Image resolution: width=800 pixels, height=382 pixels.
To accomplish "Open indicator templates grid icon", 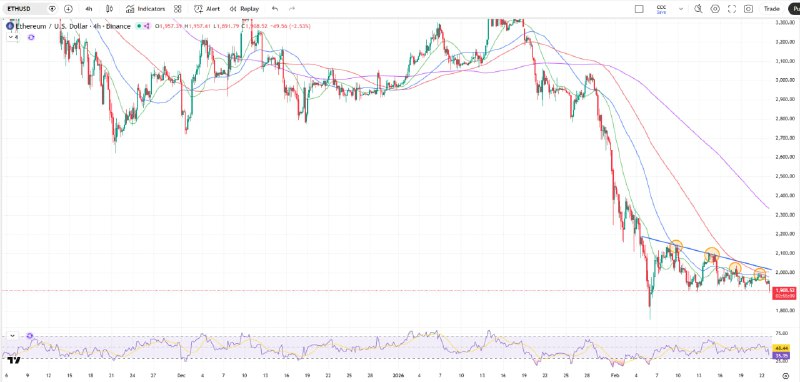I will [x=178, y=9].
